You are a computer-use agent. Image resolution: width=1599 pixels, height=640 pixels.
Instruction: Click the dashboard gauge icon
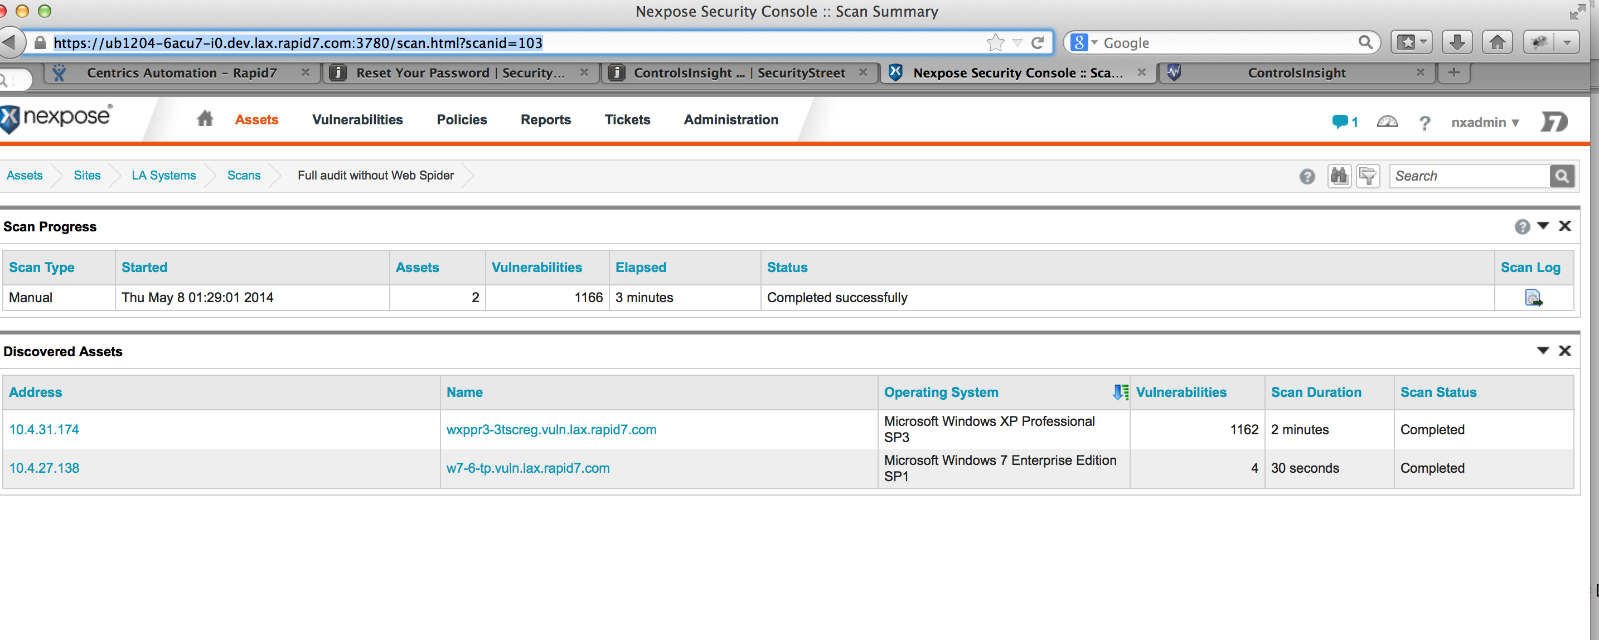click(x=1387, y=122)
